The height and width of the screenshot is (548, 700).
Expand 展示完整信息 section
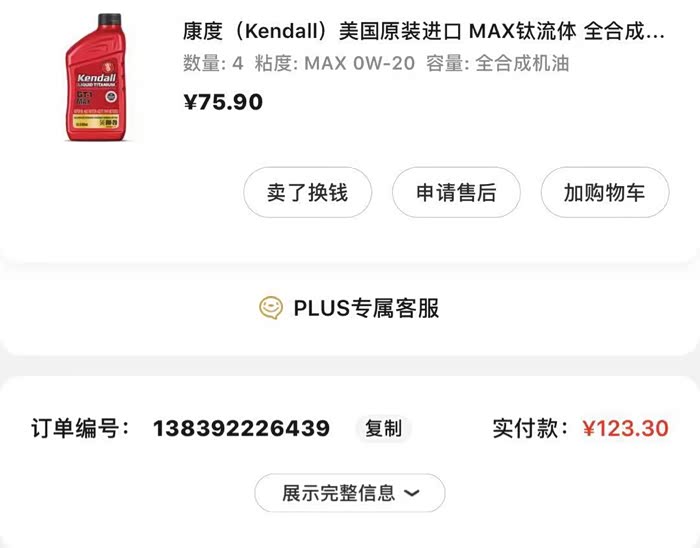point(350,493)
